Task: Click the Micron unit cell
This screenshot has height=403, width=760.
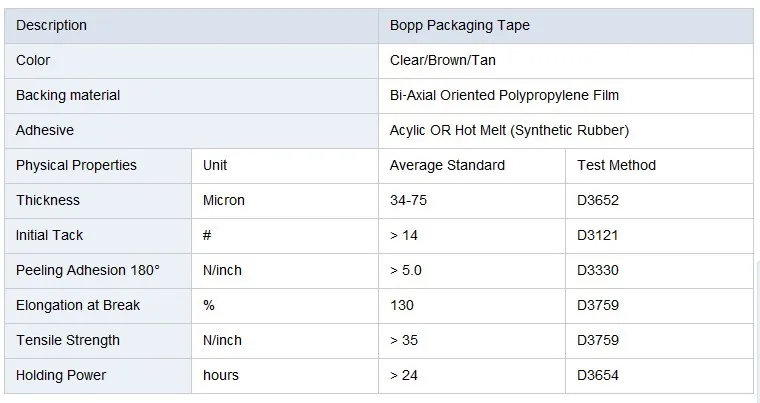Action: pyautogui.click(x=224, y=200)
